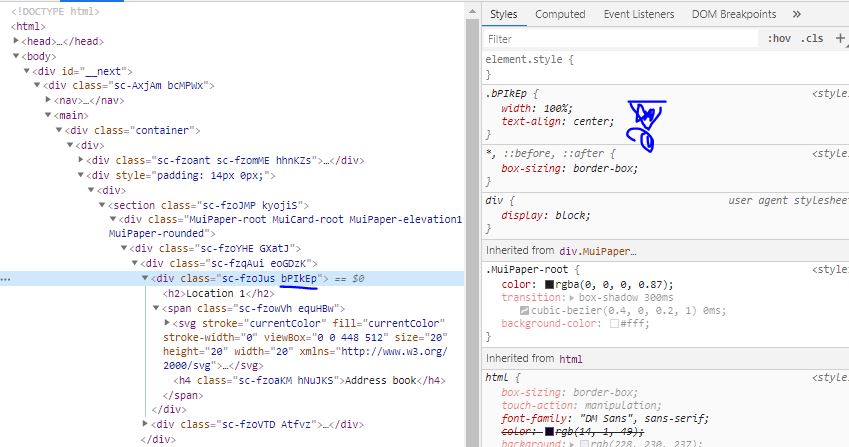Click the closing </span> tag row
Viewport: 849px width, 447px height.
pos(183,396)
